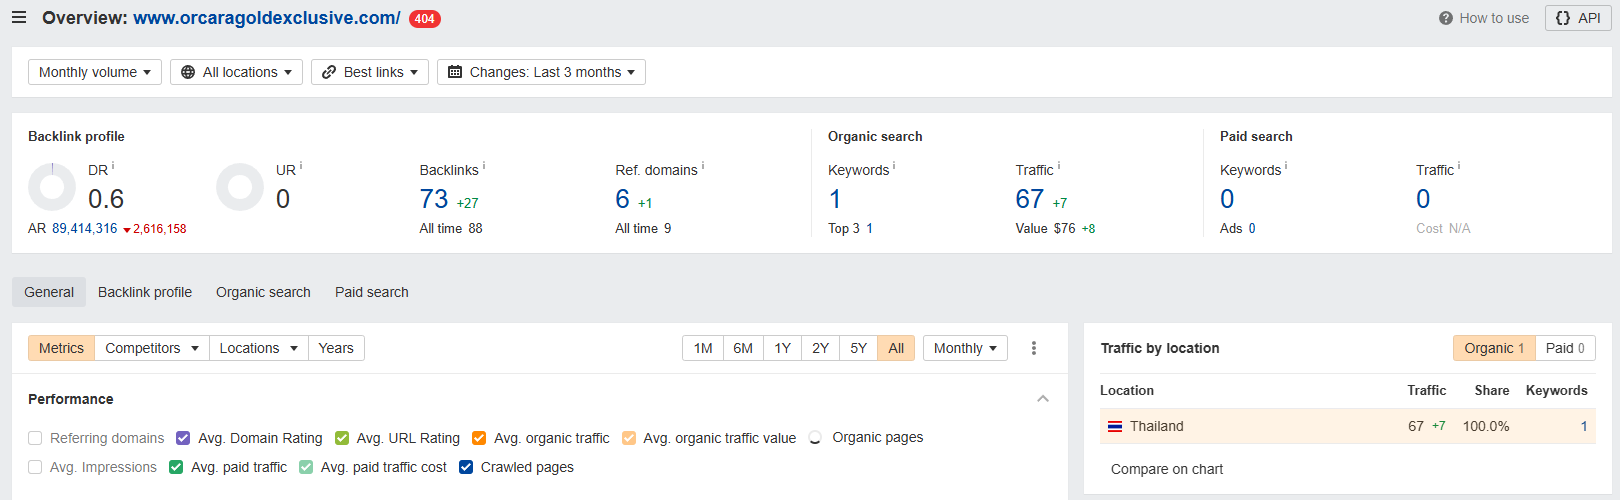
Task: Open the Monthly volume dropdown
Action: pyautogui.click(x=95, y=72)
